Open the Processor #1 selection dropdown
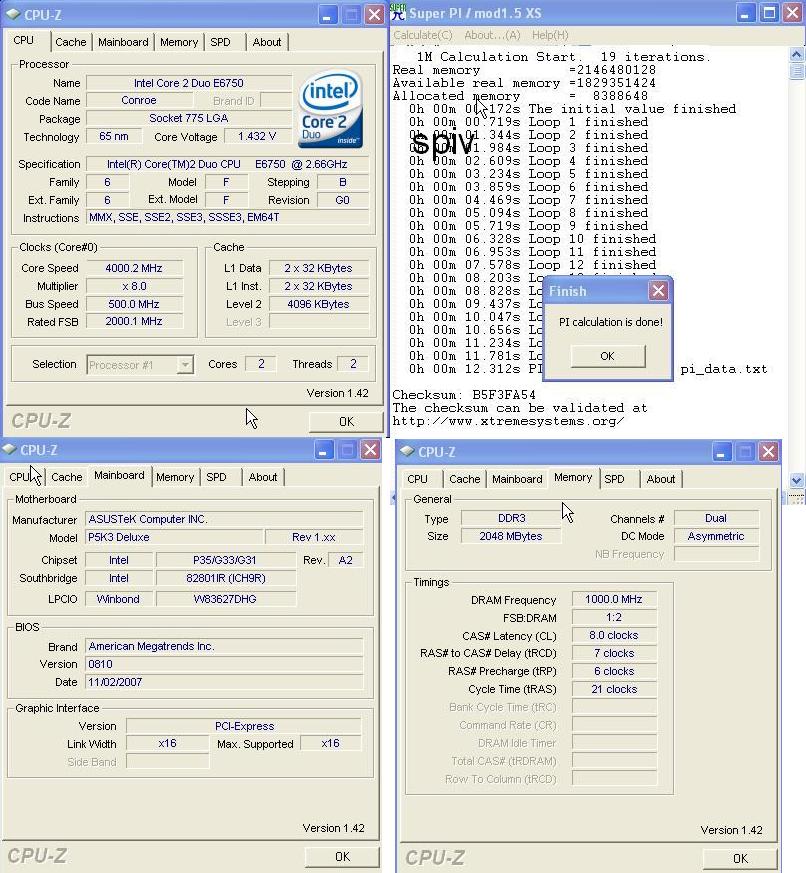Screen dimensions: 806x873 click(x=185, y=365)
